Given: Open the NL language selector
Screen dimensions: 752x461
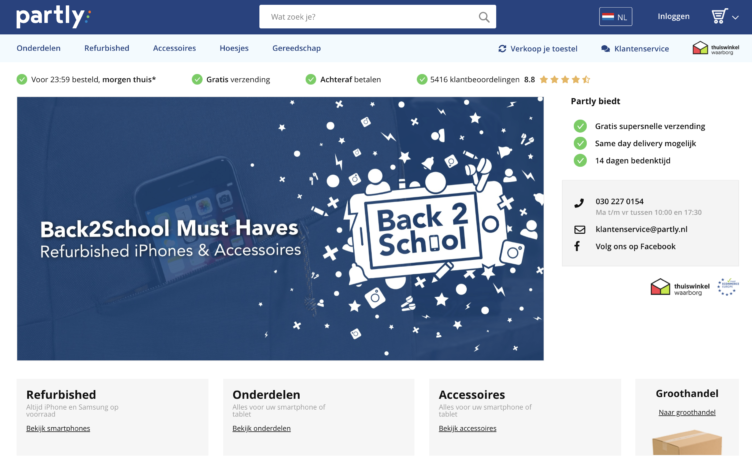Looking at the screenshot, I should tap(615, 17).
